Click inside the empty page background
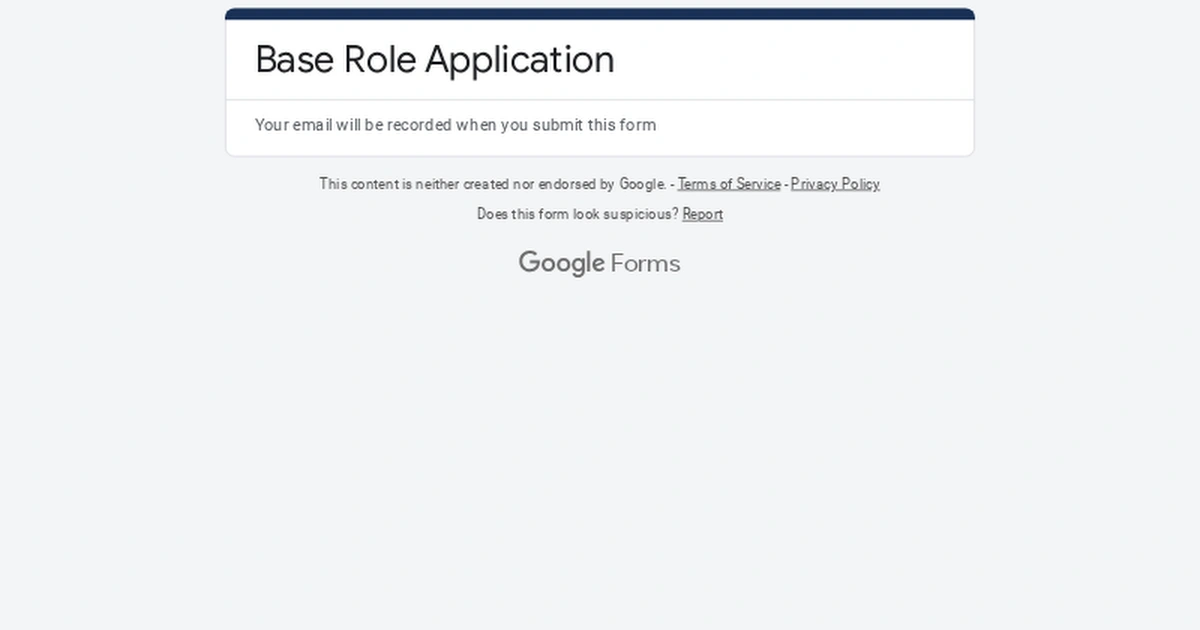 (x=600, y=450)
